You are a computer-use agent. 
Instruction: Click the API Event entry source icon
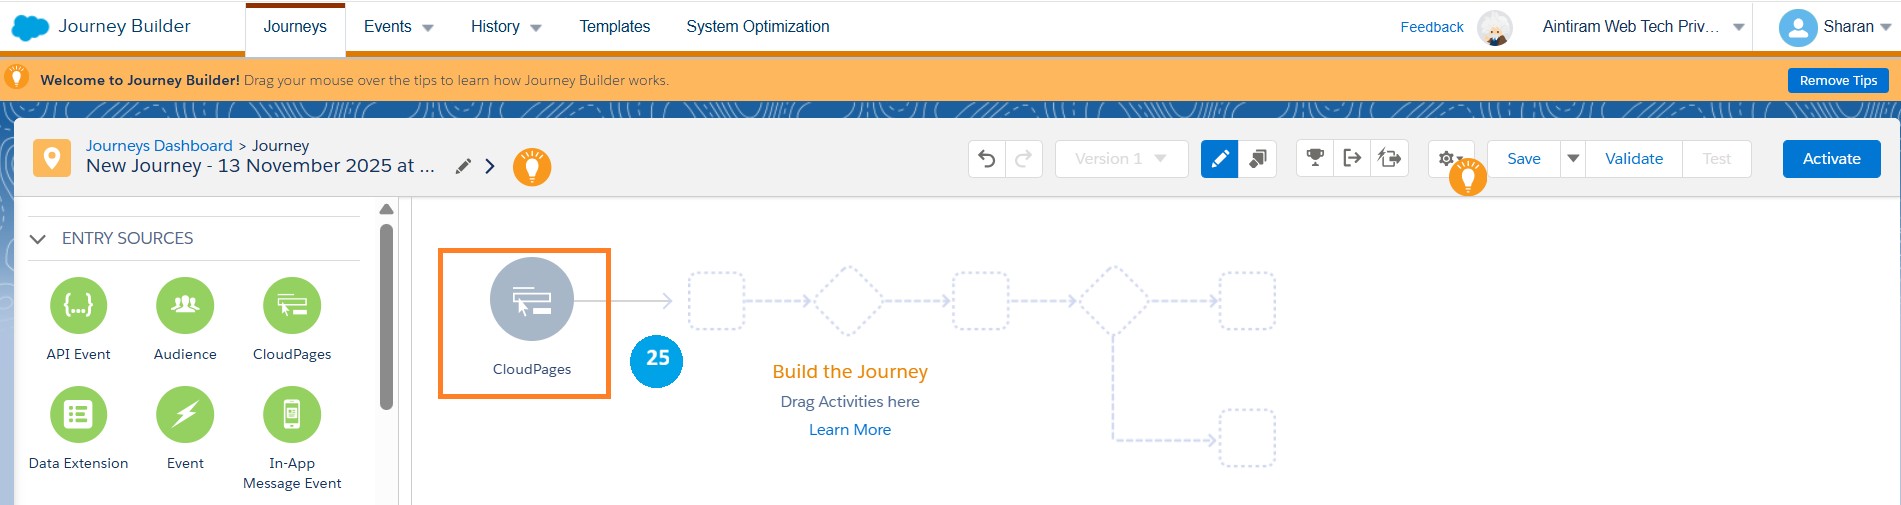(78, 306)
